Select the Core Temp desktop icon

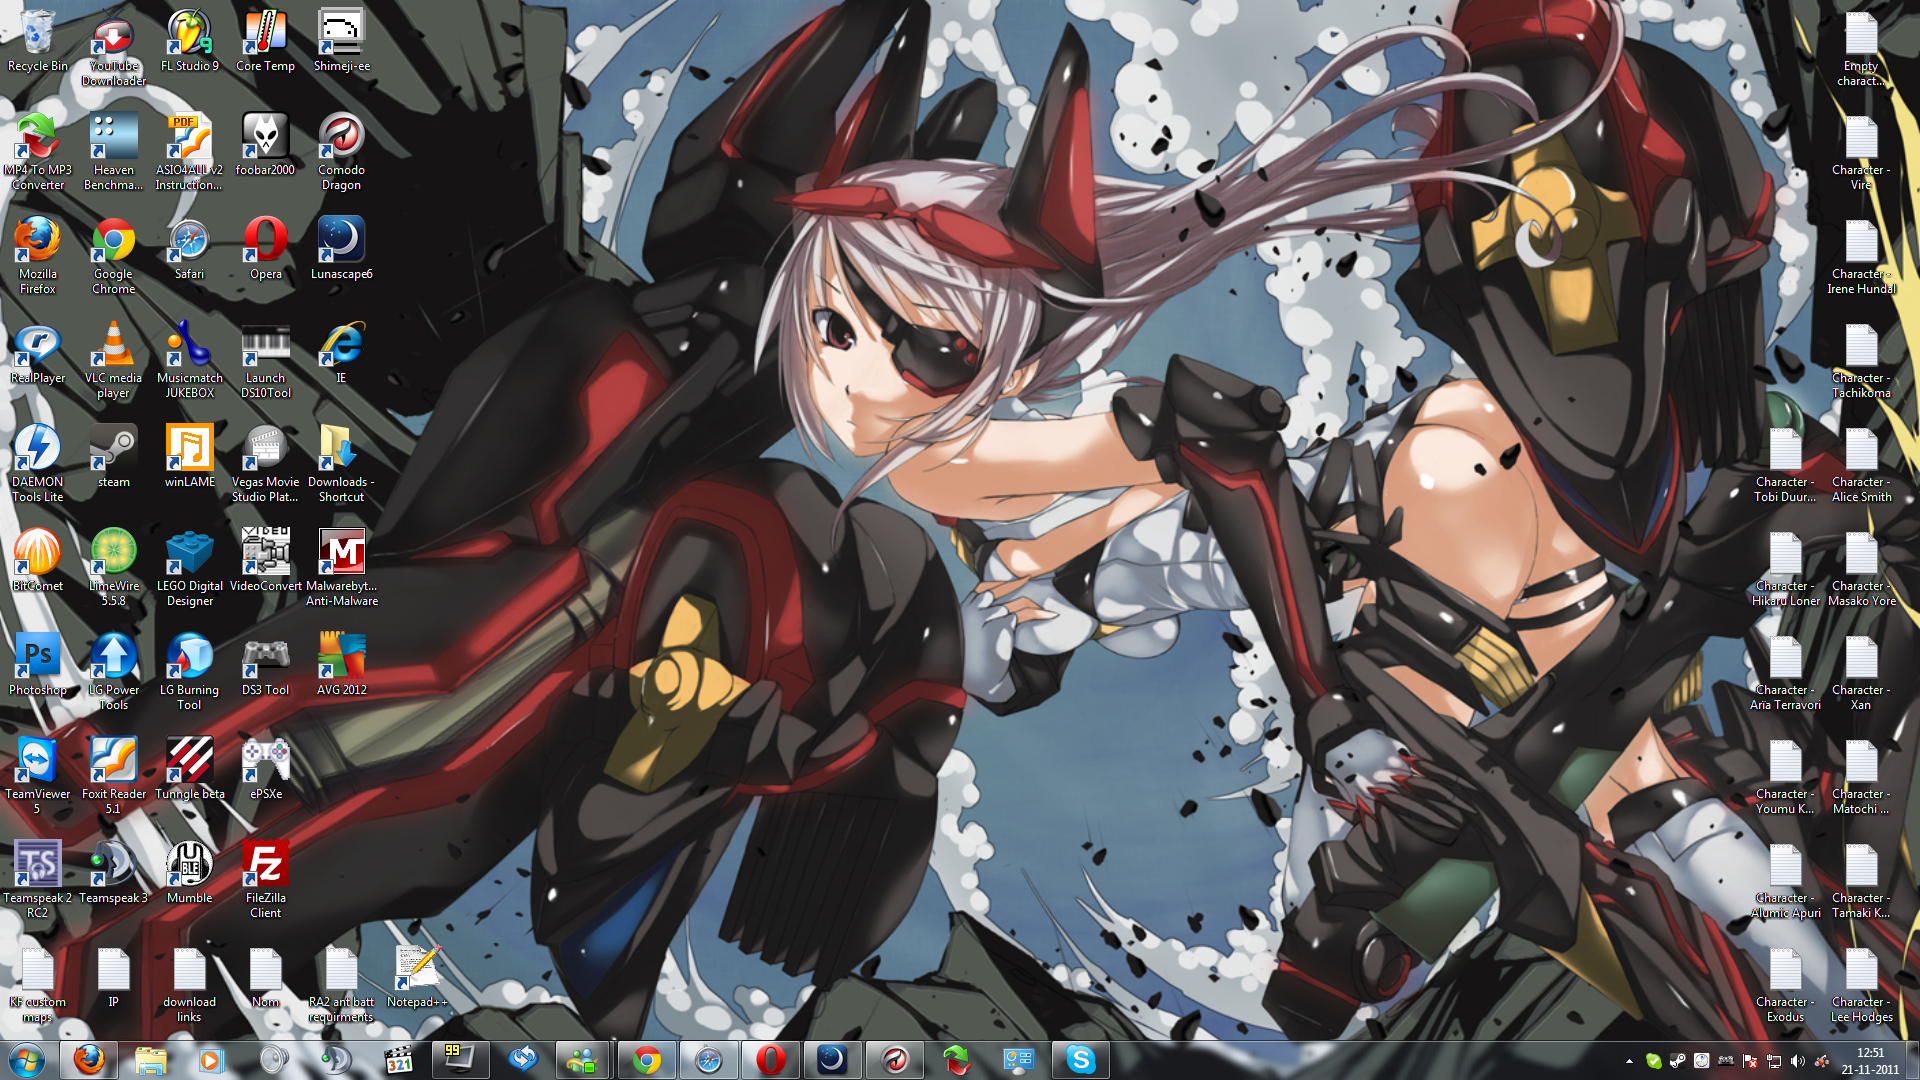[x=266, y=42]
